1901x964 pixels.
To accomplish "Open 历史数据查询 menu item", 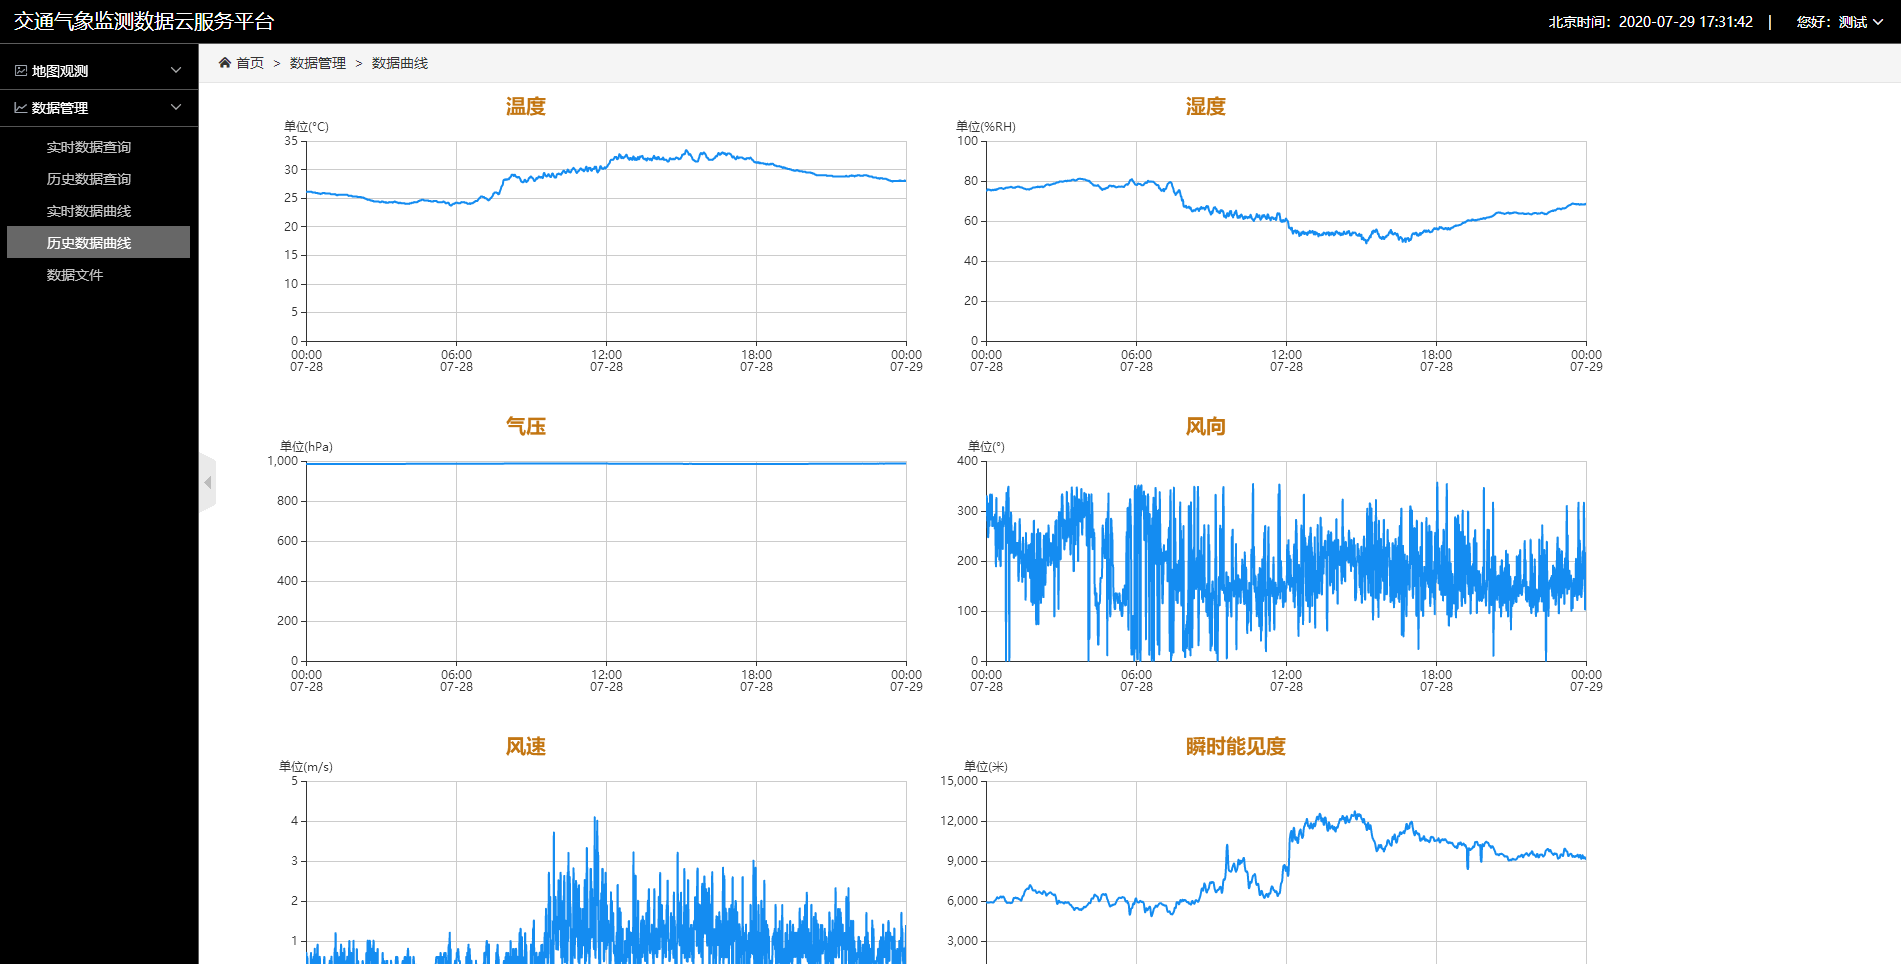I will [x=89, y=179].
